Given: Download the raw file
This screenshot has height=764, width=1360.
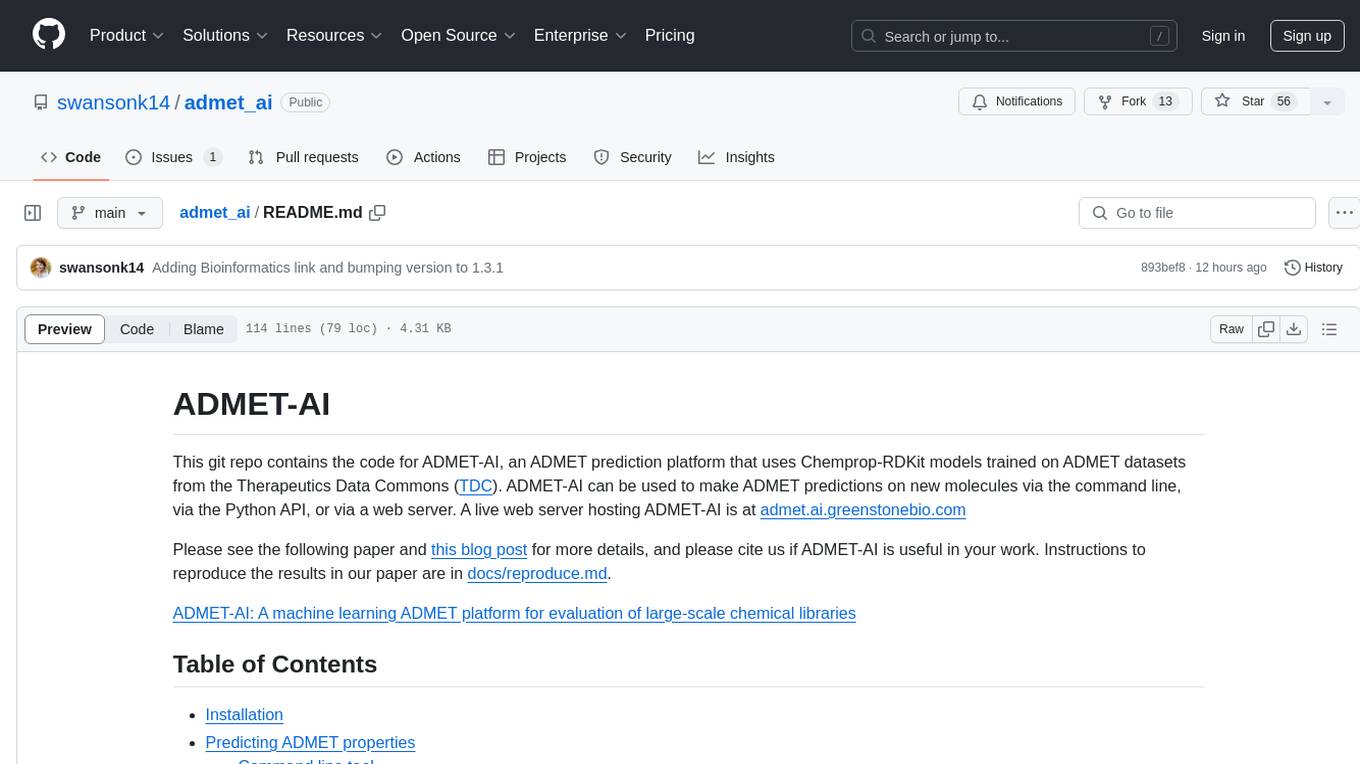Looking at the screenshot, I should click(x=1294, y=329).
